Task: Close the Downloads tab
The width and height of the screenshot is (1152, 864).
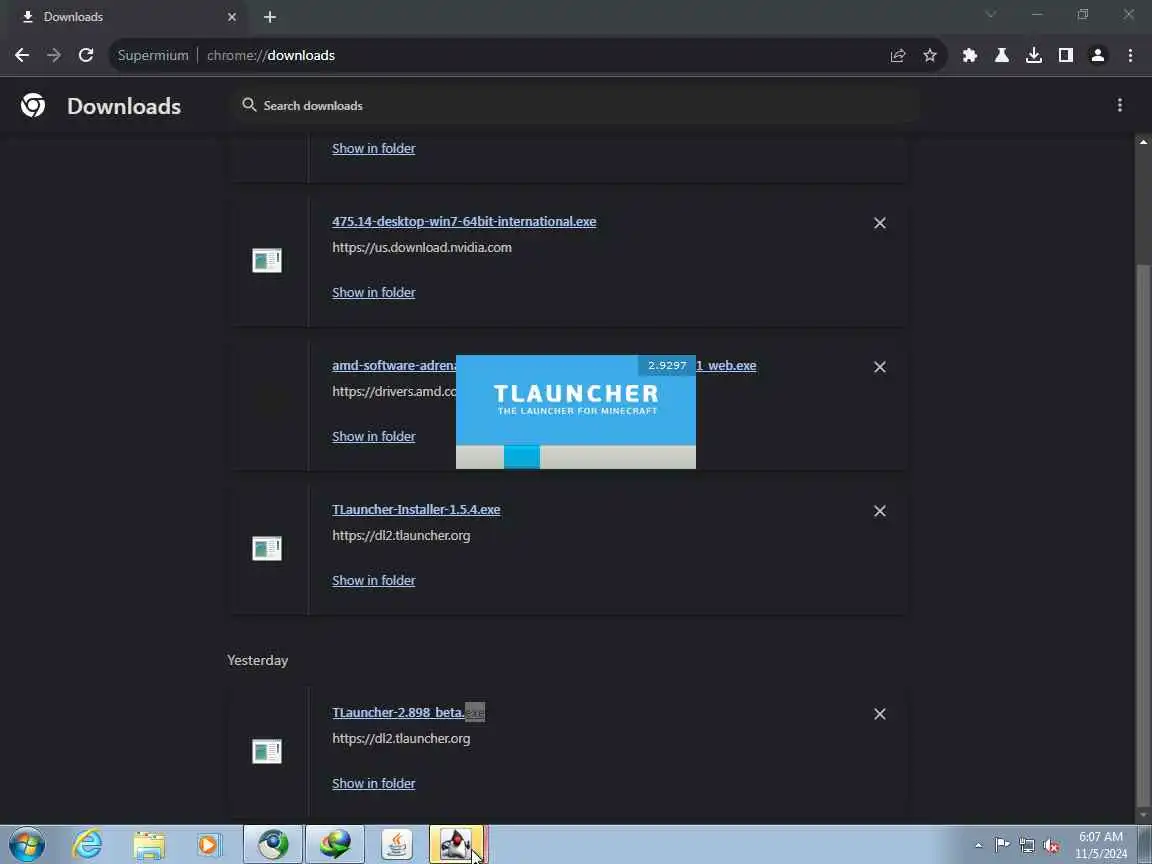Action: [x=232, y=16]
